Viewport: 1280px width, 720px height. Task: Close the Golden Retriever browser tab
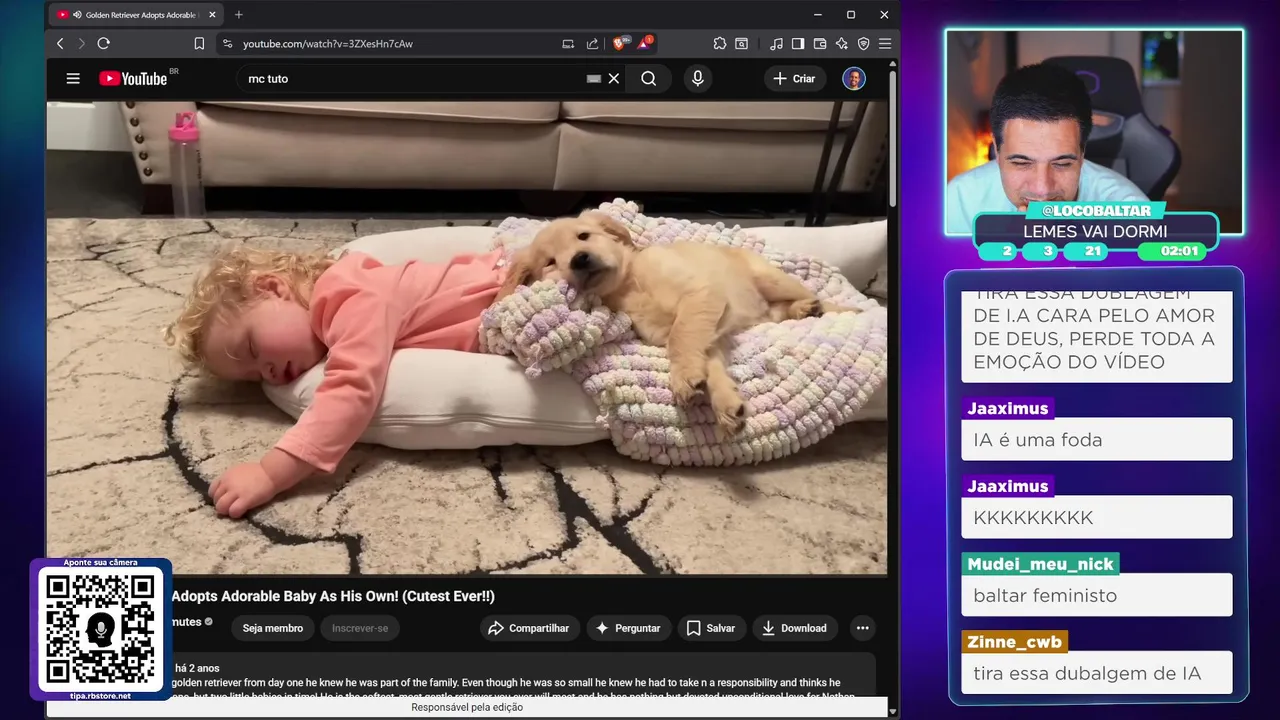point(212,15)
